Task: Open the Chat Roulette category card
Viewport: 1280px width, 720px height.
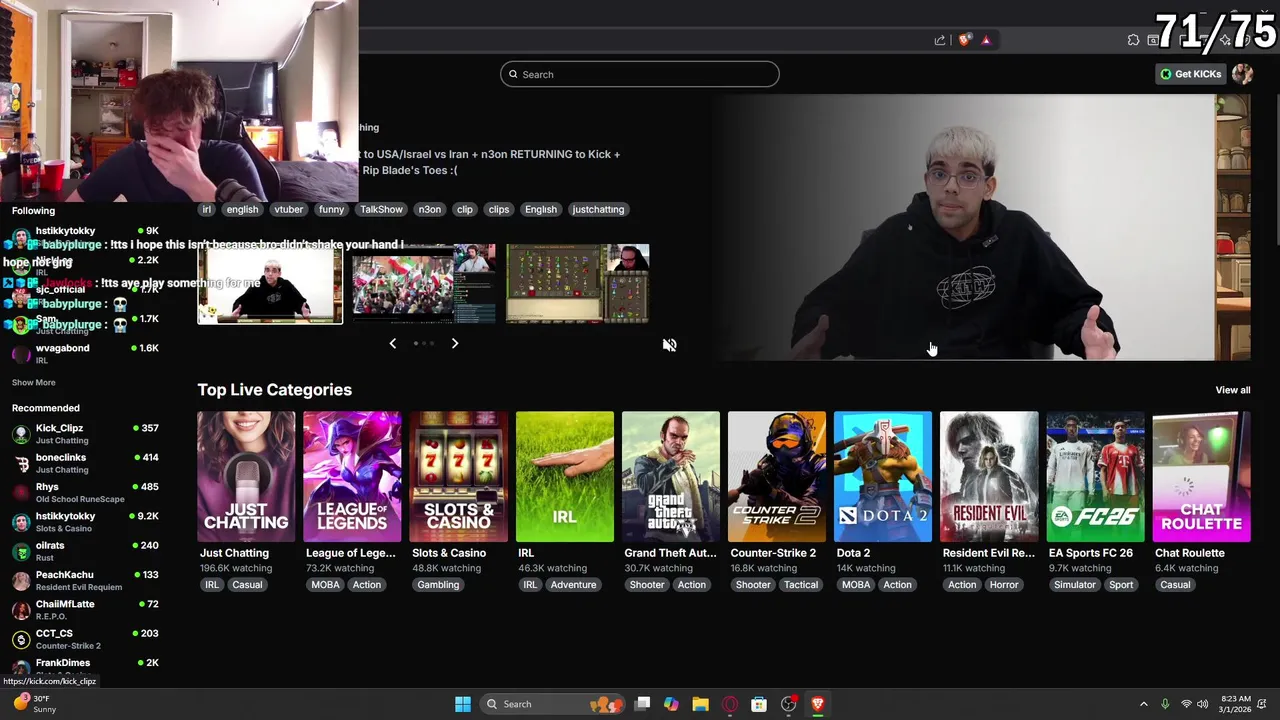Action: click(1201, 476)
